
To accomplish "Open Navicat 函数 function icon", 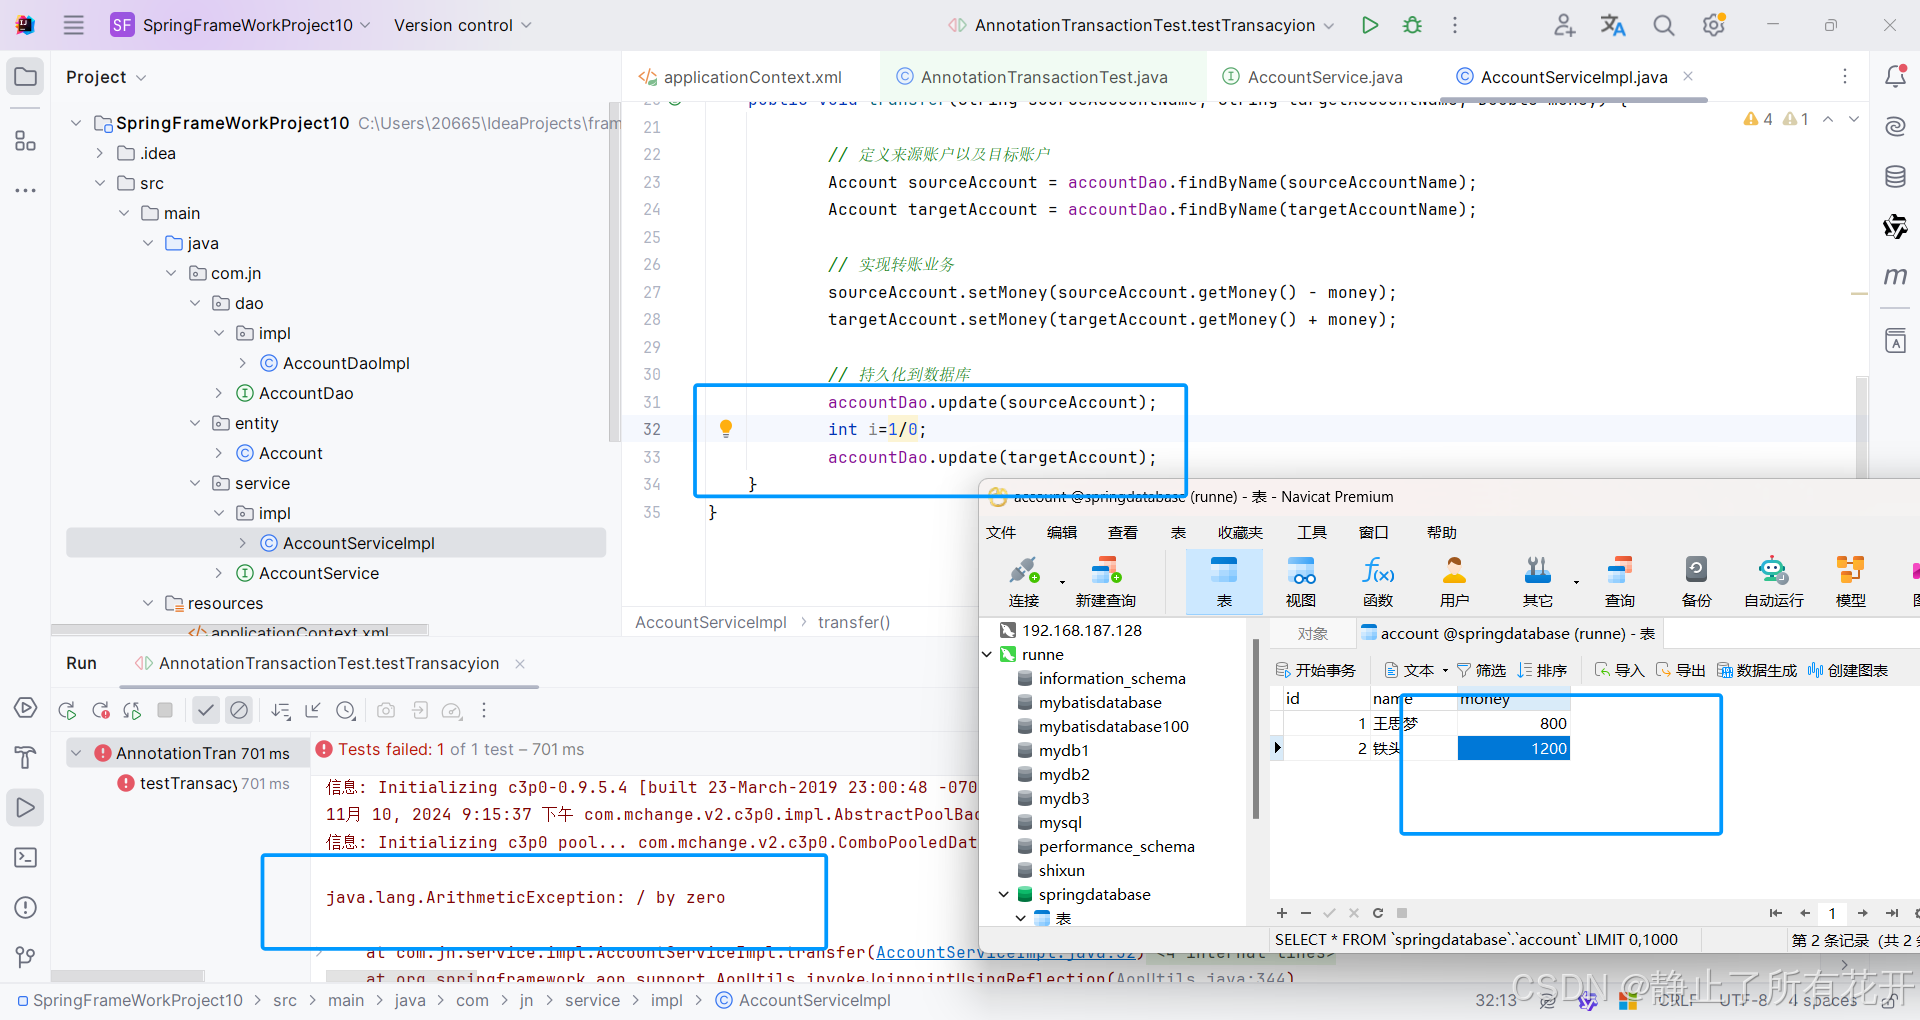I will pyautogui.click(x=1378, y=583).
